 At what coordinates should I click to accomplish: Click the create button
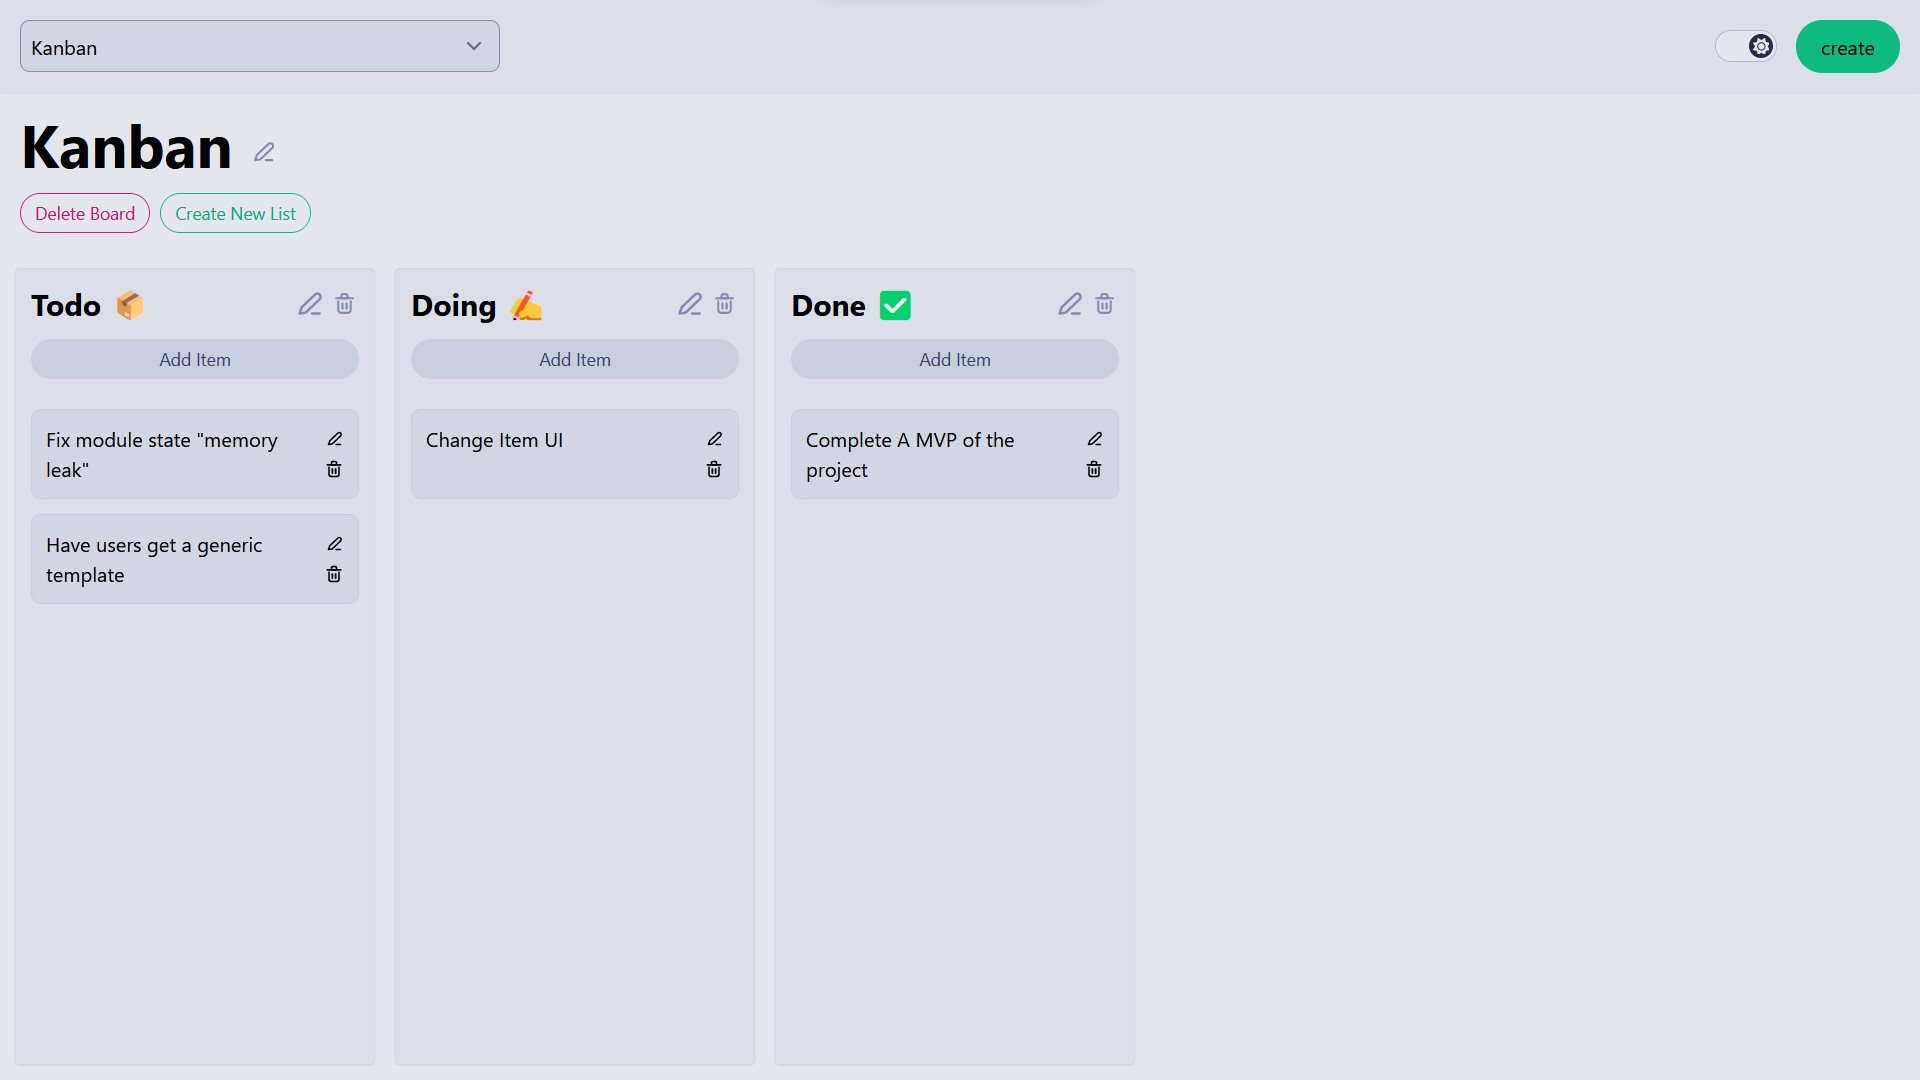[x=1846, y=46]
